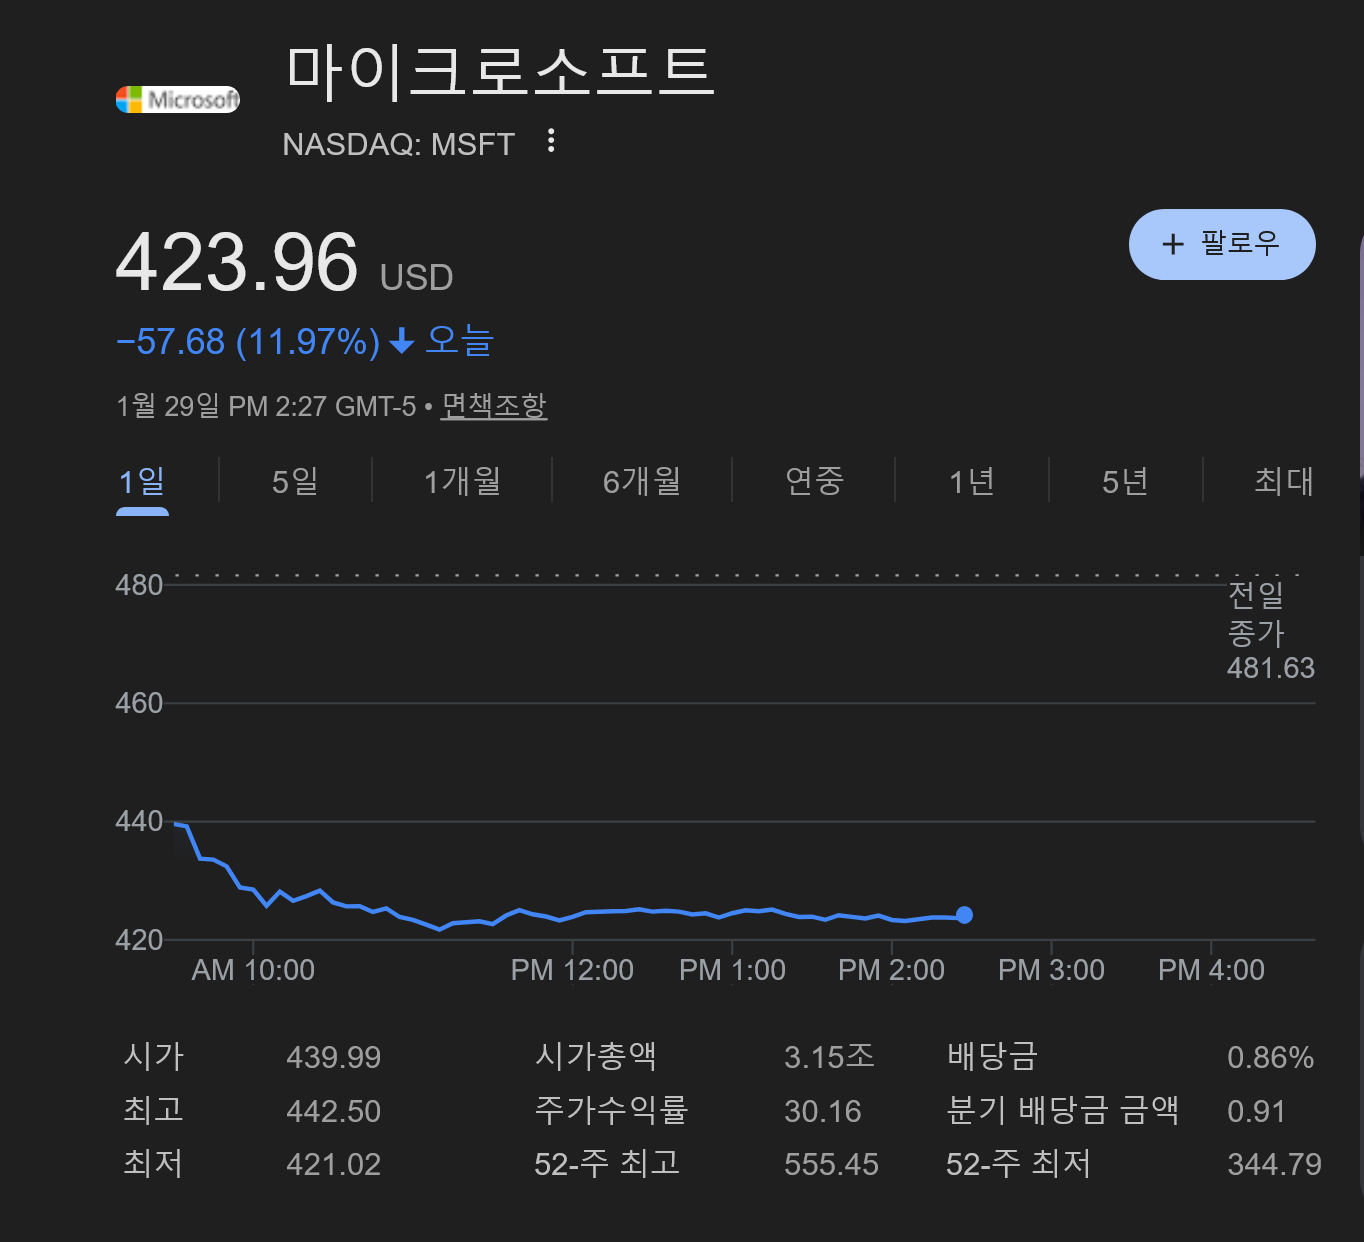Select the 1일 chart tab
This screenshot has width=1364, height=1242.
tap(142, 482)
